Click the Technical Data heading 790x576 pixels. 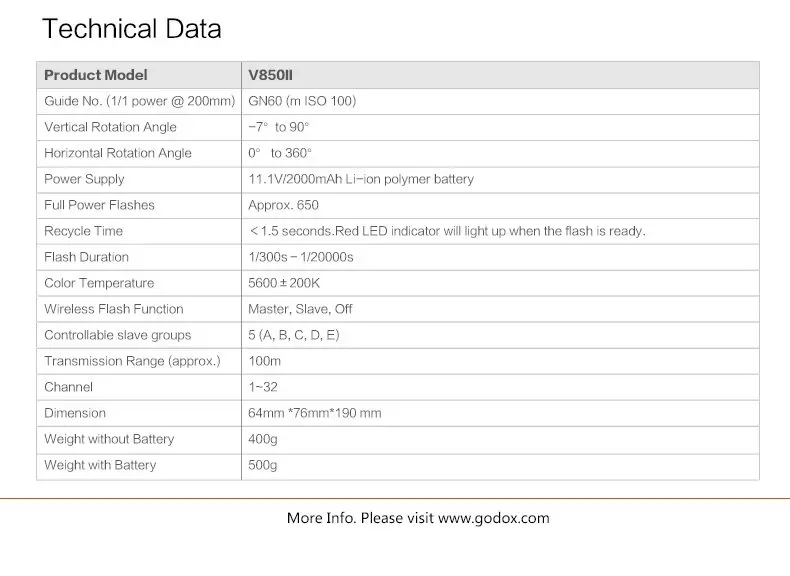[x=132, y=29]
